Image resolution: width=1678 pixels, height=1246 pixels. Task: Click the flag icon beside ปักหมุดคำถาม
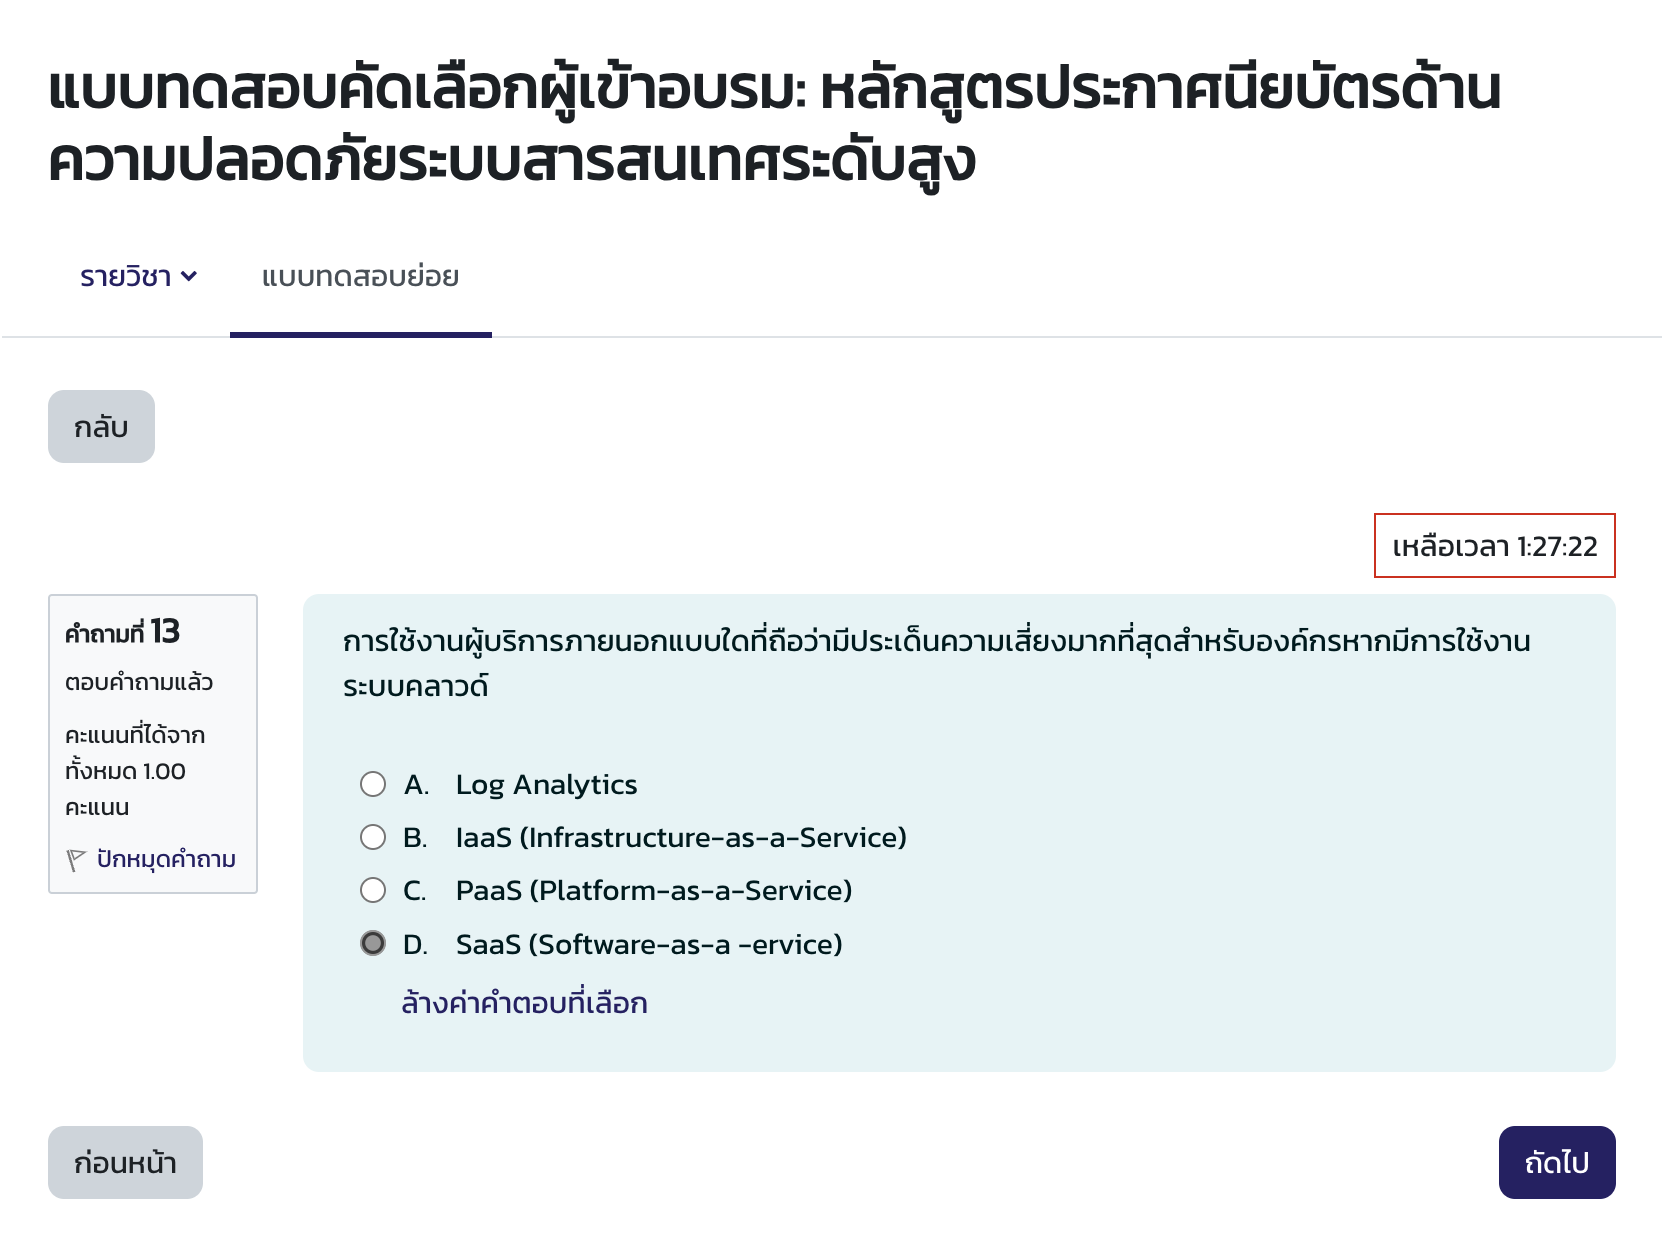[x=76, y=858]
